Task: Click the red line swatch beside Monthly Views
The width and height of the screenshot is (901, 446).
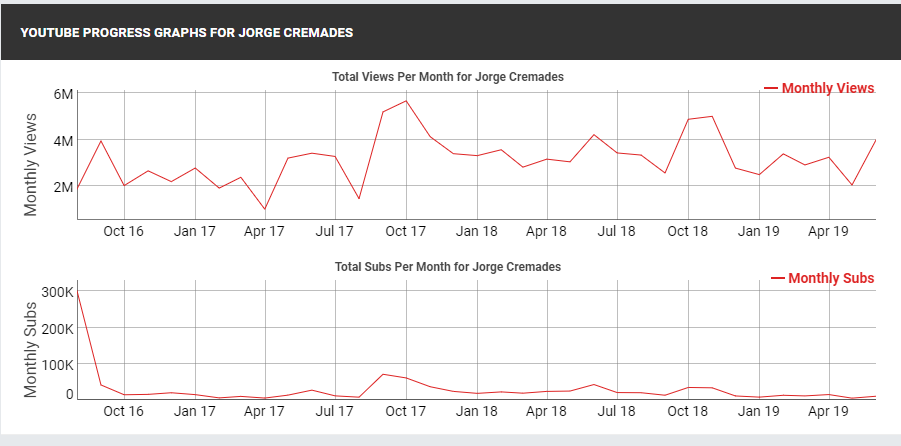Action: click(771, 89)
